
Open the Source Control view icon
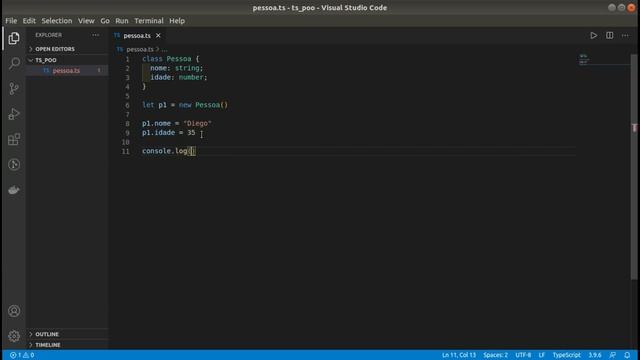click(x=14, y=89)
